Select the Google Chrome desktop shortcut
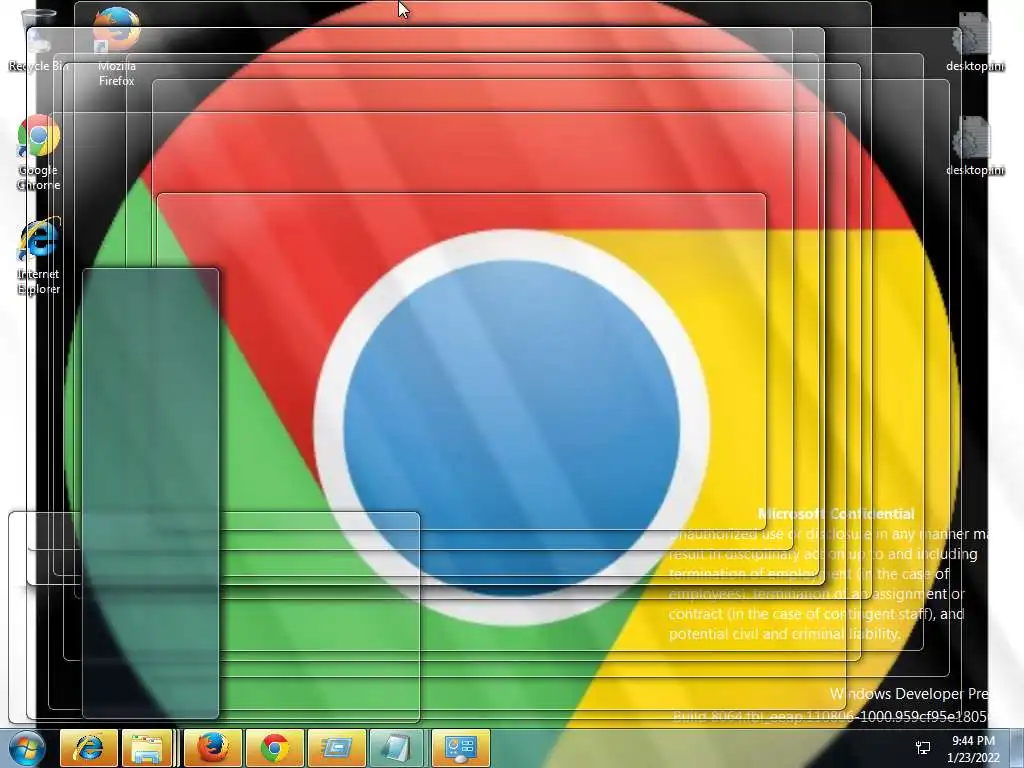This screenshot has height=768, width=1024. 39,153
